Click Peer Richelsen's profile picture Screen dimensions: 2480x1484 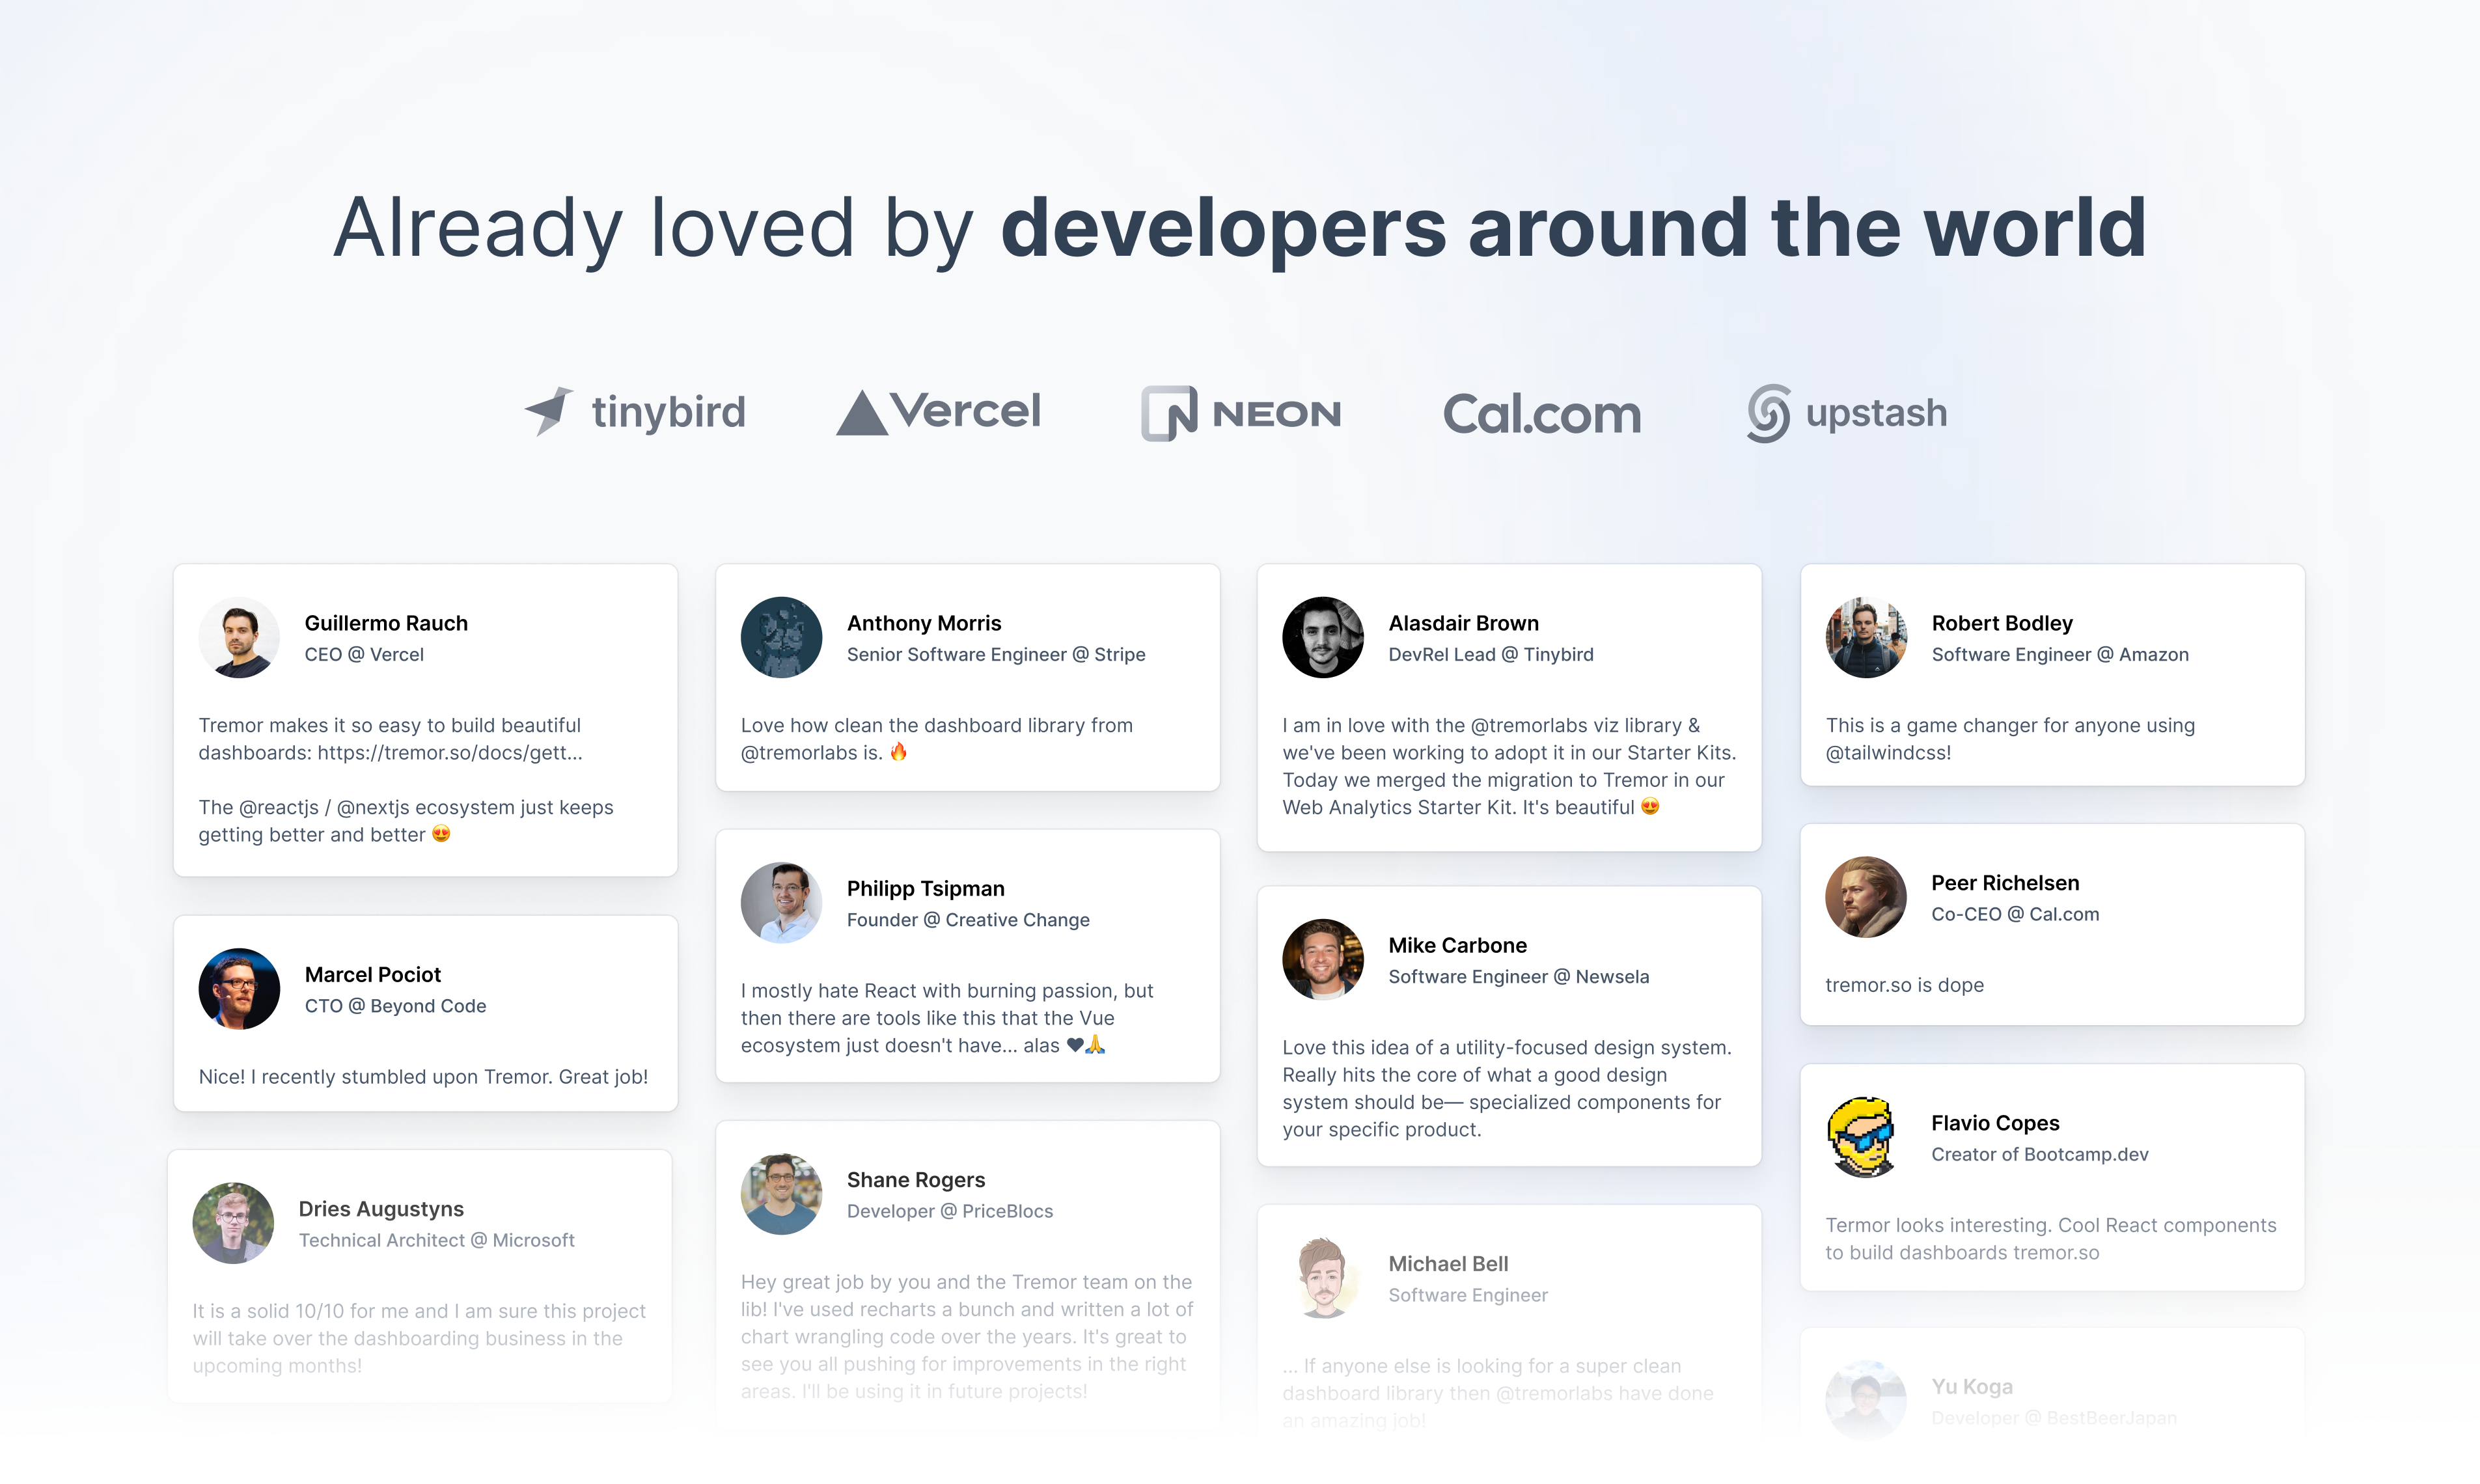(1865, 897)
